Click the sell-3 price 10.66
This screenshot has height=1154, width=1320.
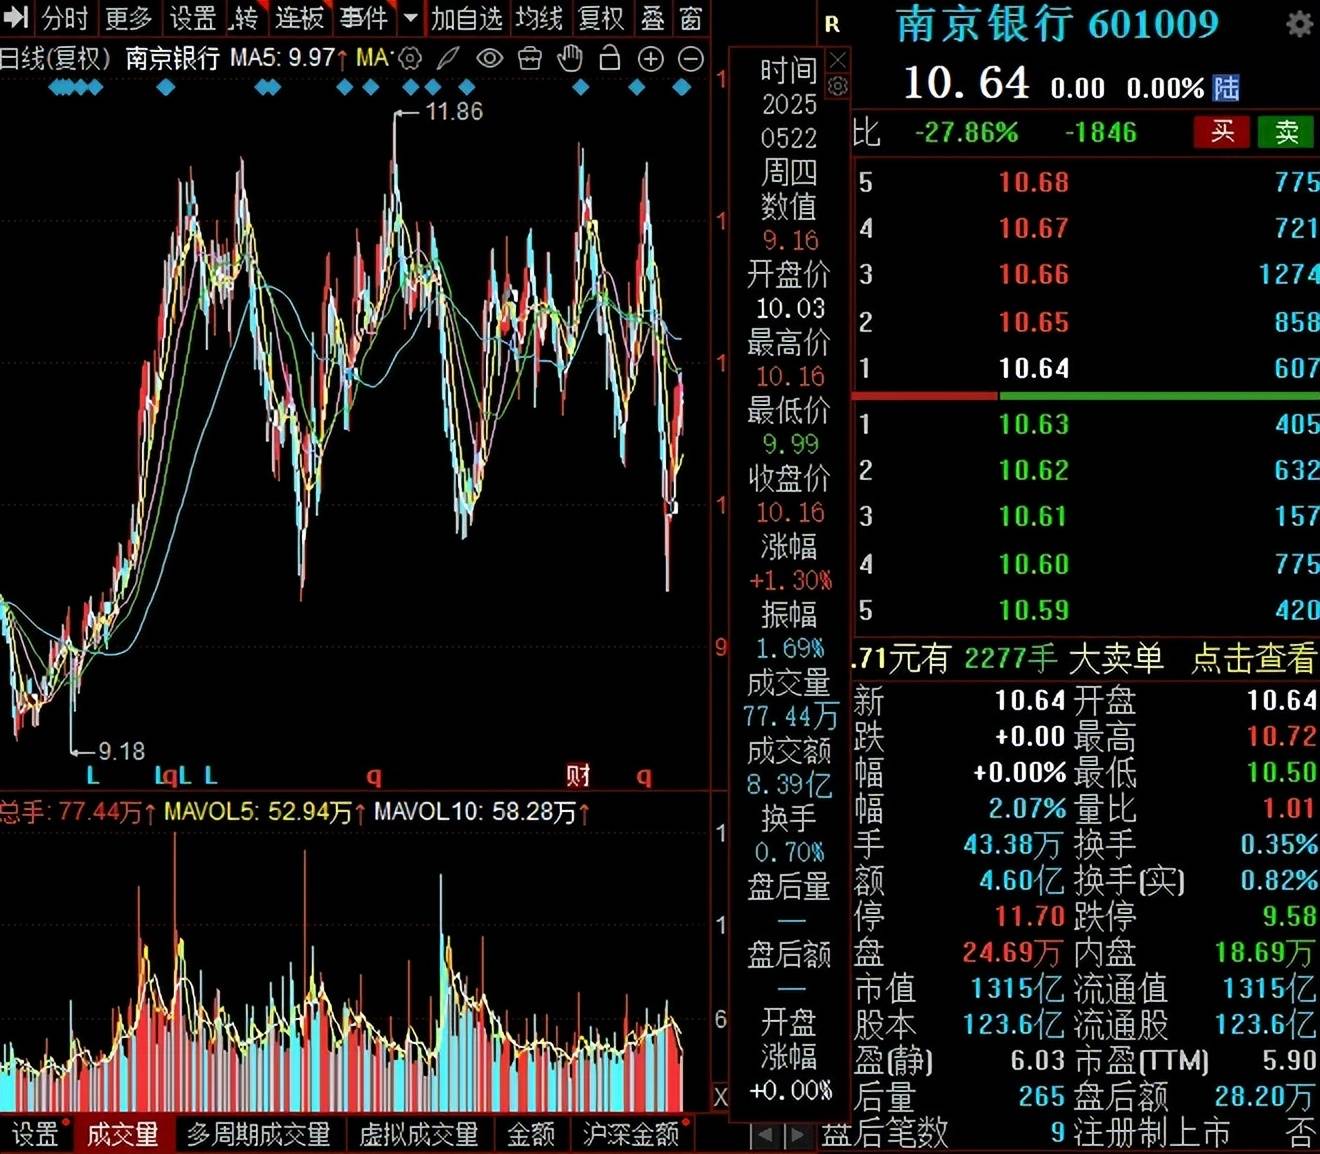1034,274
